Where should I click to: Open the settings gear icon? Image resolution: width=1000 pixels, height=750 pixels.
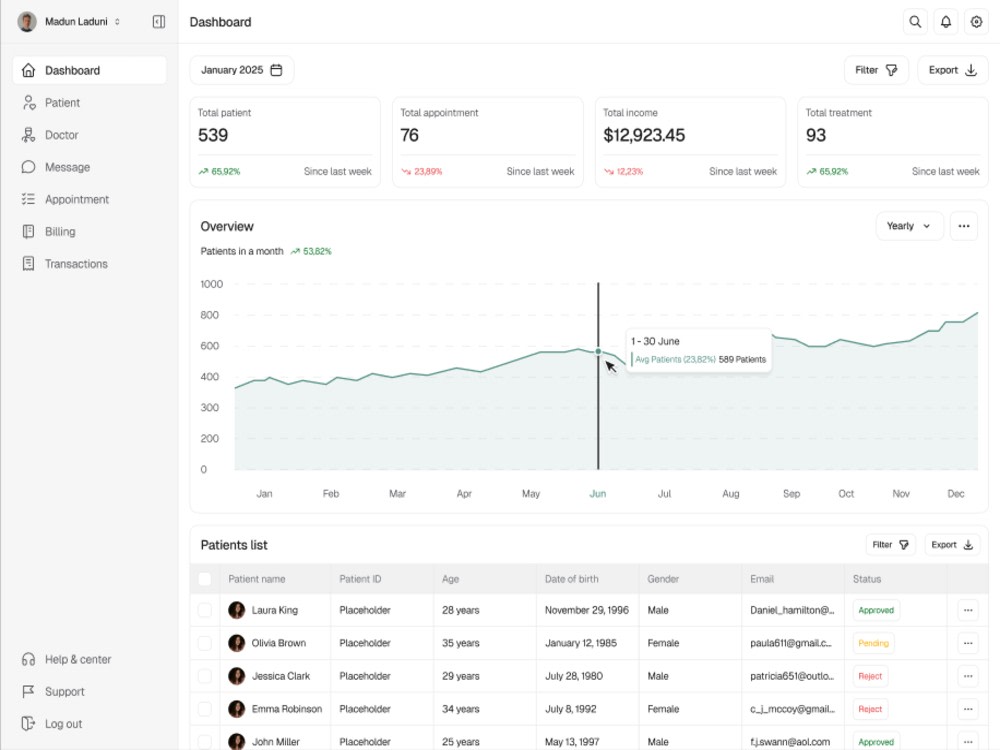pyautogui.click(x=976, y=22)
